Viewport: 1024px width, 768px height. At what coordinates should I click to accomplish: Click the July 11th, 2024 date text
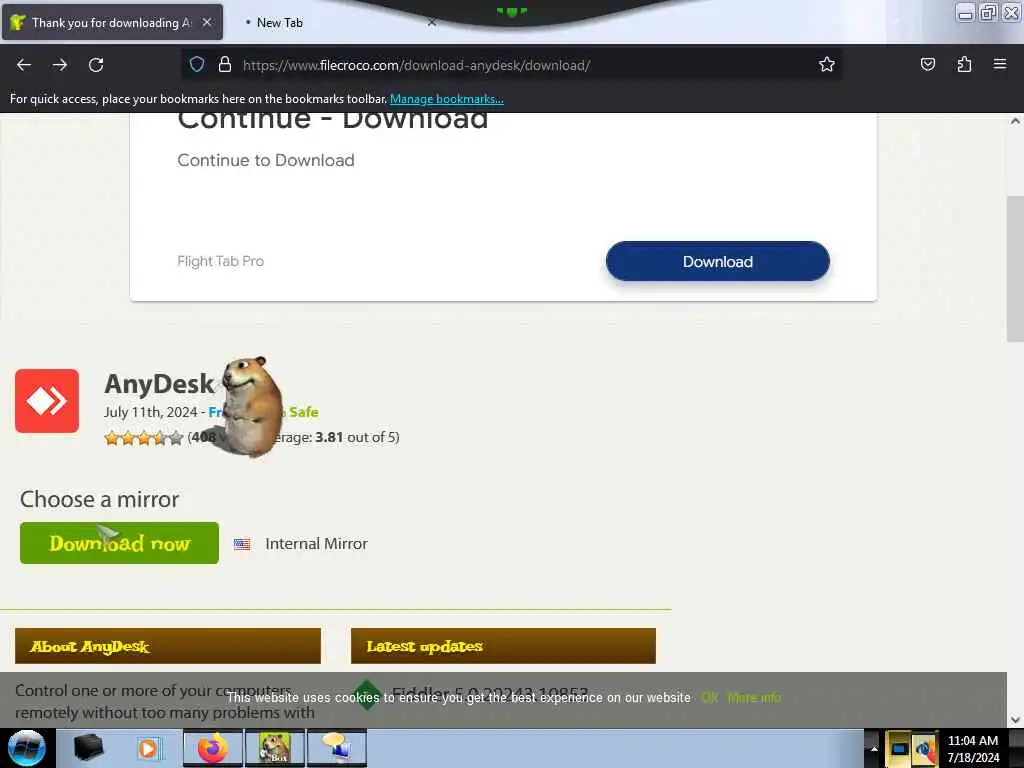coord(150,412)
